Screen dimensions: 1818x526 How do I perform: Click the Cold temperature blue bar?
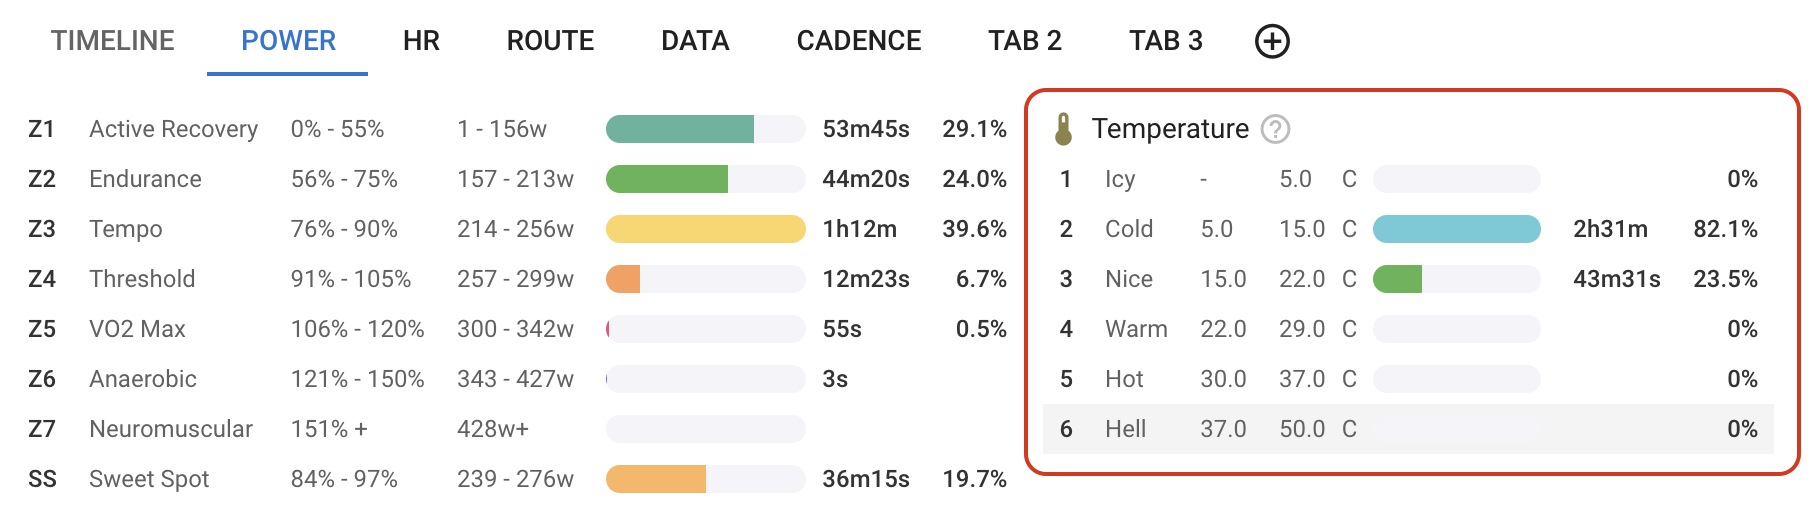click(x=1456, y=229)
